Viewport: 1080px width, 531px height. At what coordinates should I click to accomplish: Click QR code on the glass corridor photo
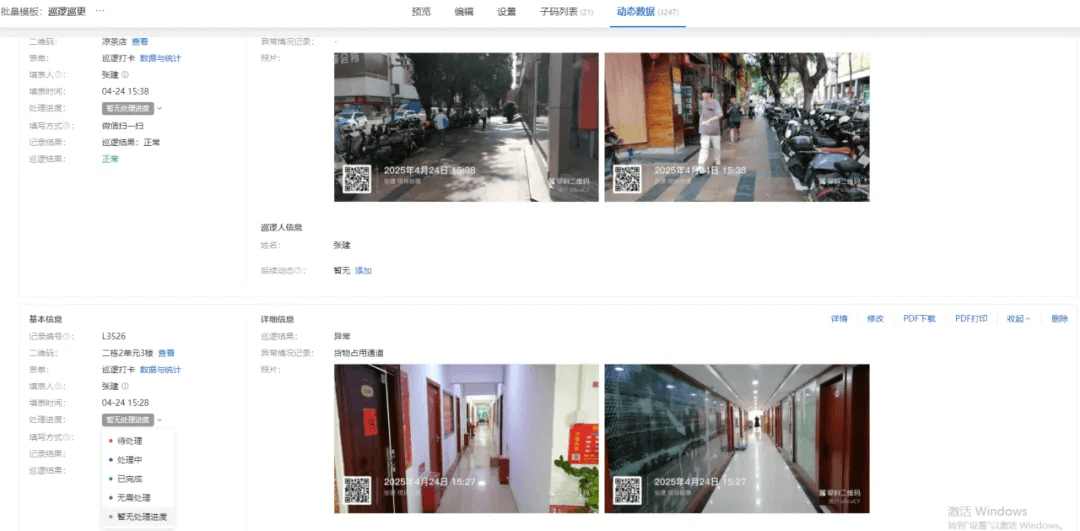627,490
